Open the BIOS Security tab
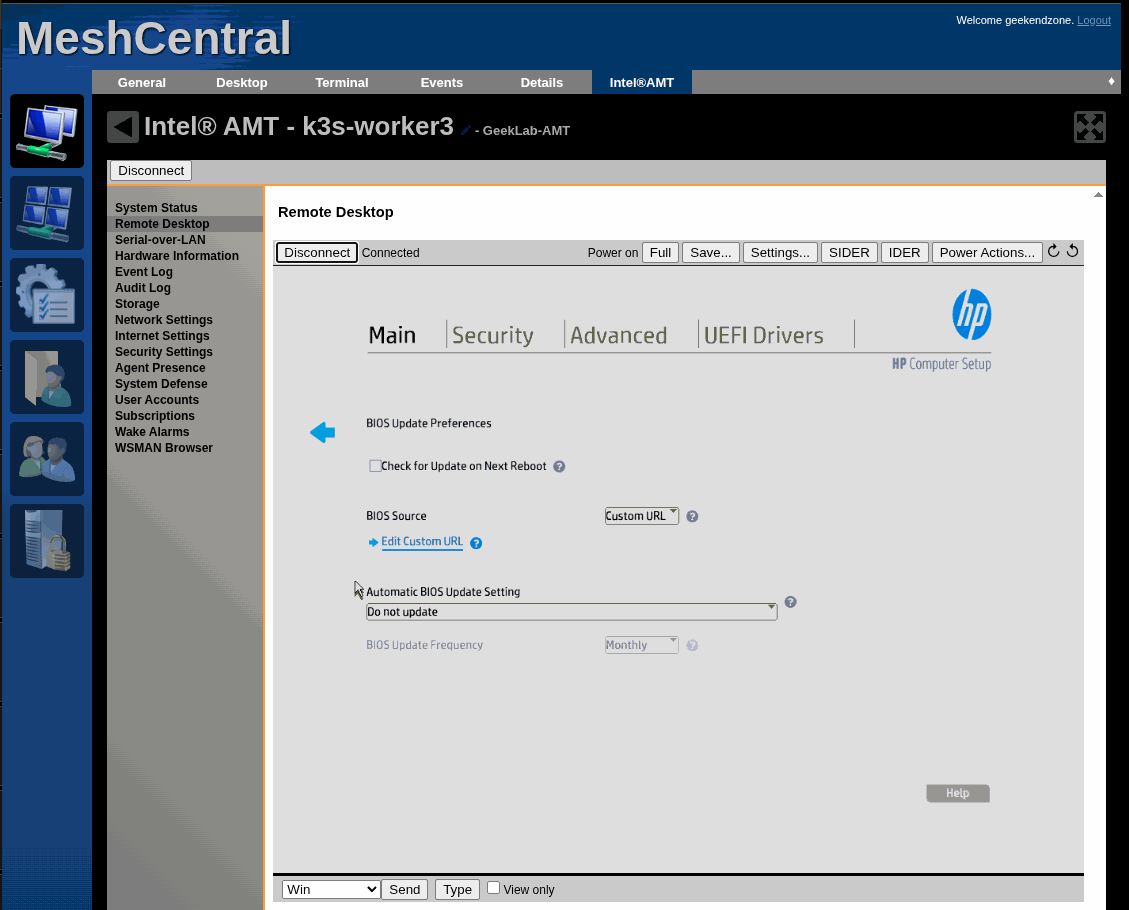 pyautogui.click(x=493, y=335)
